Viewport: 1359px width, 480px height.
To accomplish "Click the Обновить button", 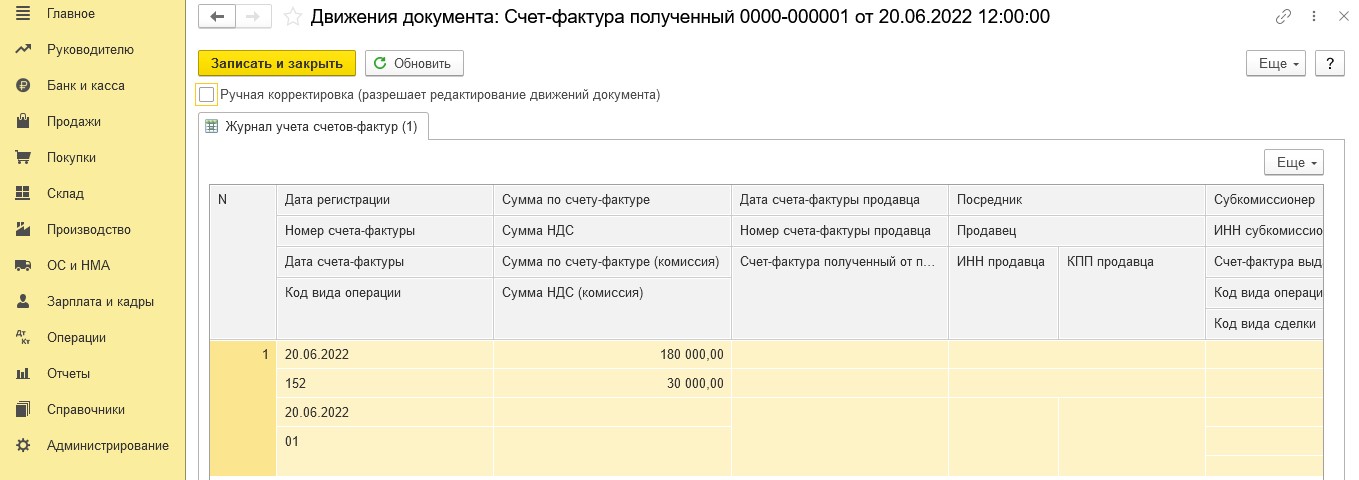I will point(414,63).
